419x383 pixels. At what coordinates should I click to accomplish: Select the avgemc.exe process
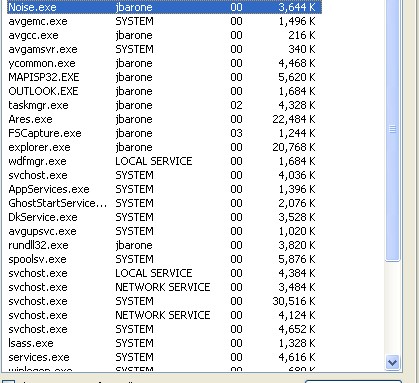164,21
